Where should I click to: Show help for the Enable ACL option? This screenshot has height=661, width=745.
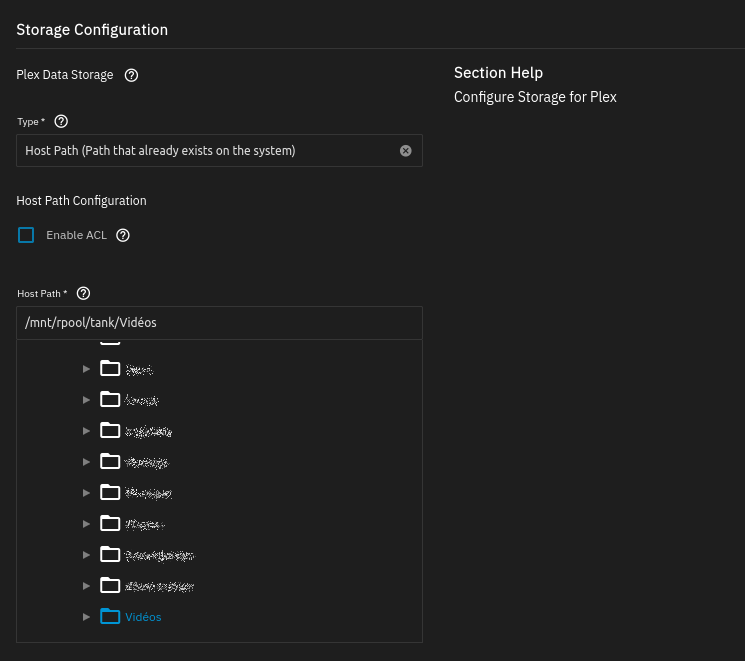click(123, 236)
